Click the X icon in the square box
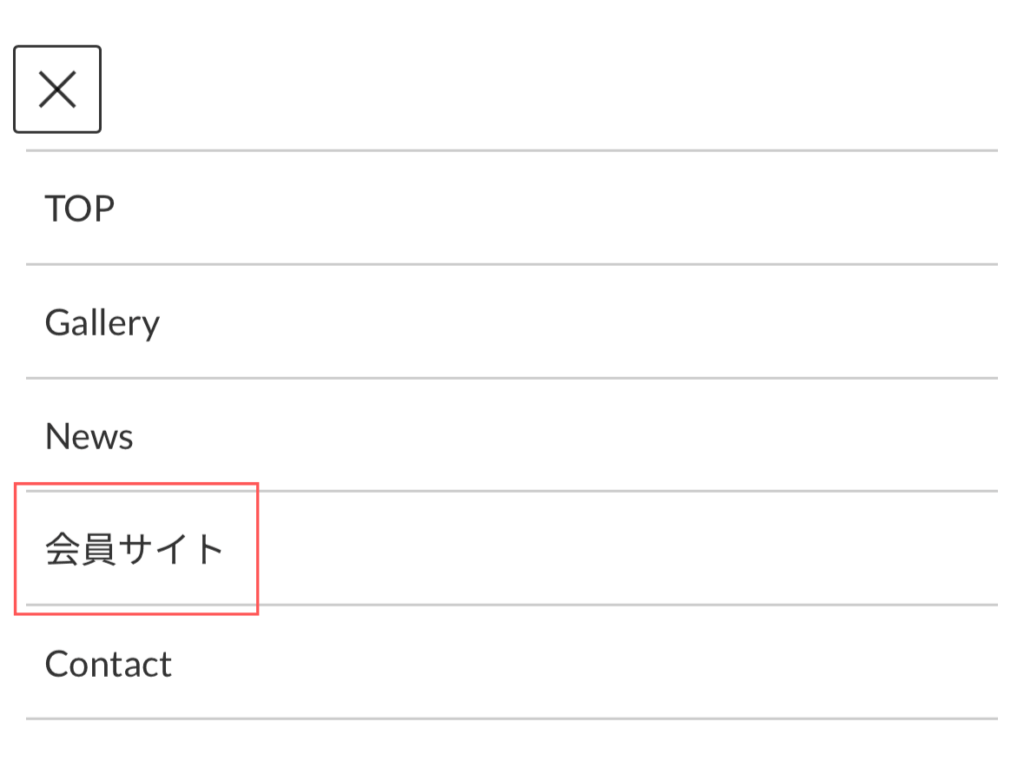 [57, 89]
